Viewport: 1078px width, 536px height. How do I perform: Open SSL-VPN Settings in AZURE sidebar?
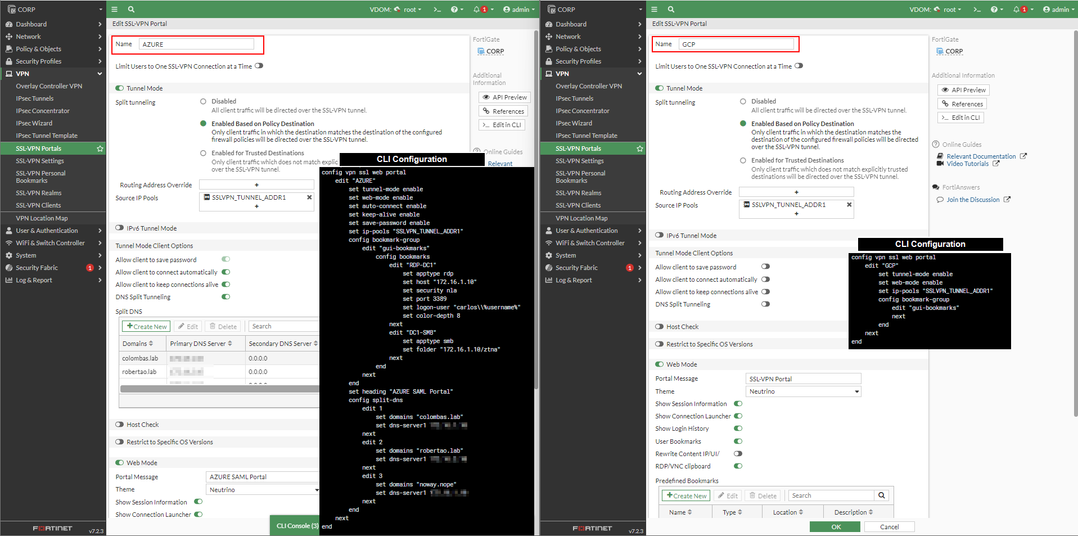pyautogui.click(x=40, y=161)
